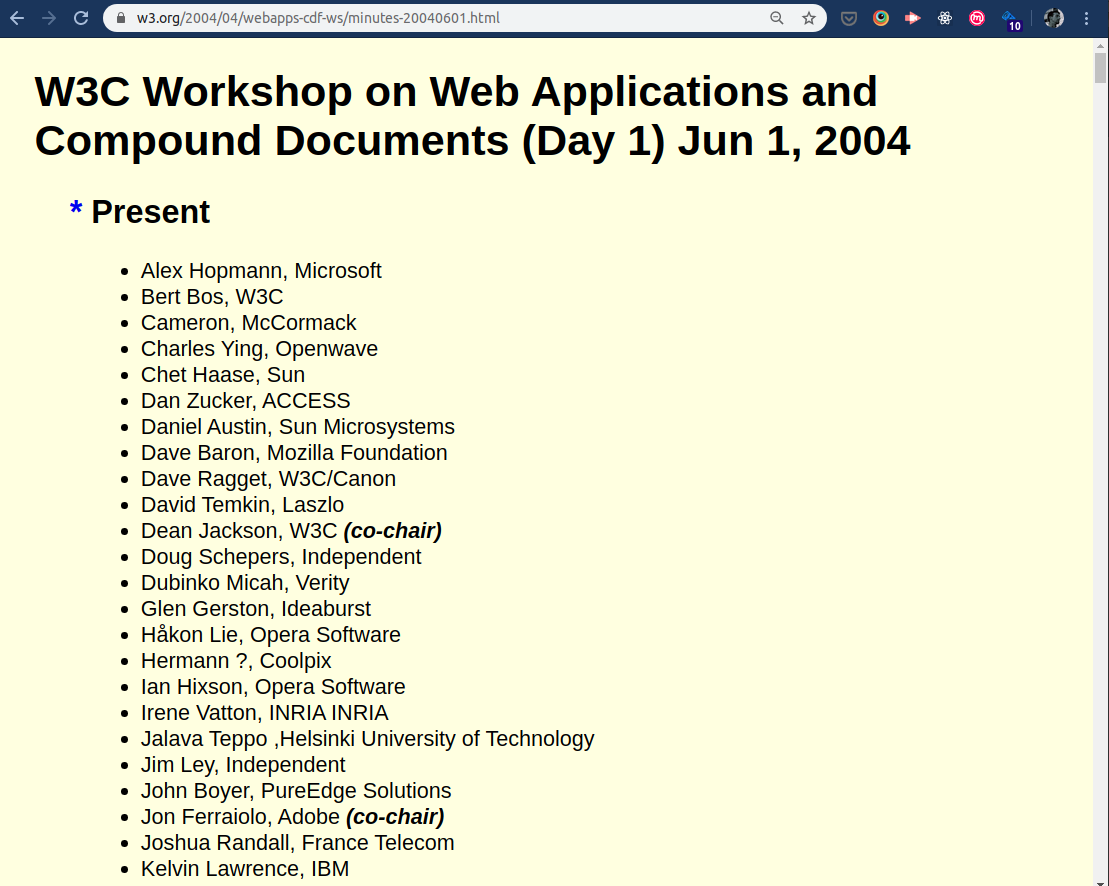This screenshot has width=1109, height=886.
Task: Select 'Dean Jackson, W3C' entry
Action: 239,531
